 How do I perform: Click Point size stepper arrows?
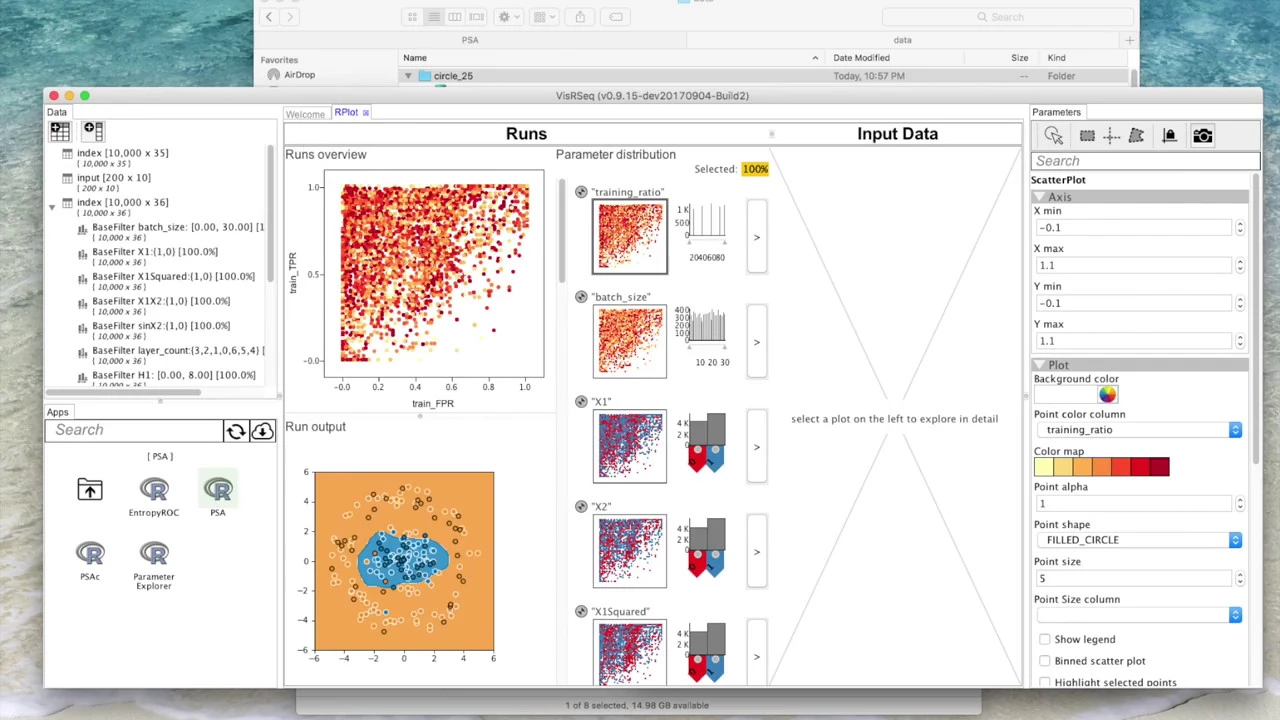[x=1240, y=578]
